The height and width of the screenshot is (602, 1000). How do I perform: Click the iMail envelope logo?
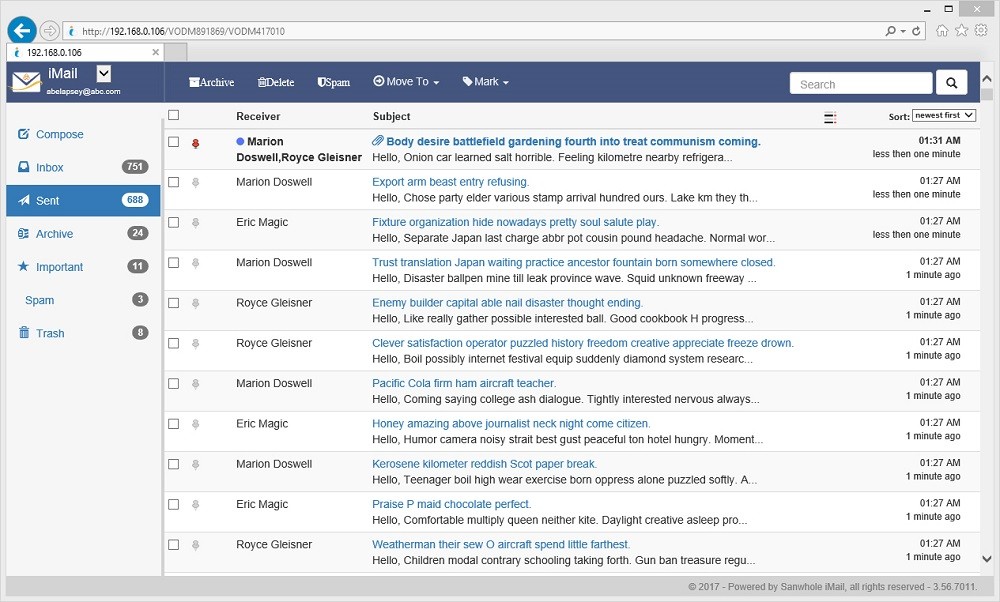[x=25, y=80]
